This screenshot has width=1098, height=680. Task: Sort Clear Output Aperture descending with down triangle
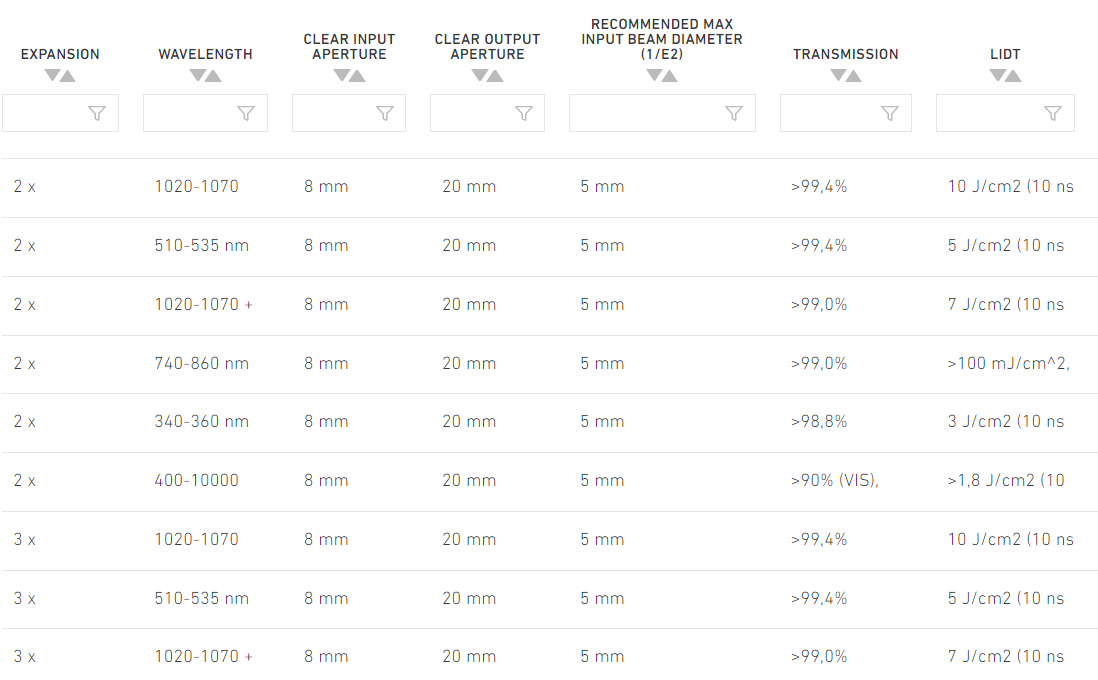[478, 76]
